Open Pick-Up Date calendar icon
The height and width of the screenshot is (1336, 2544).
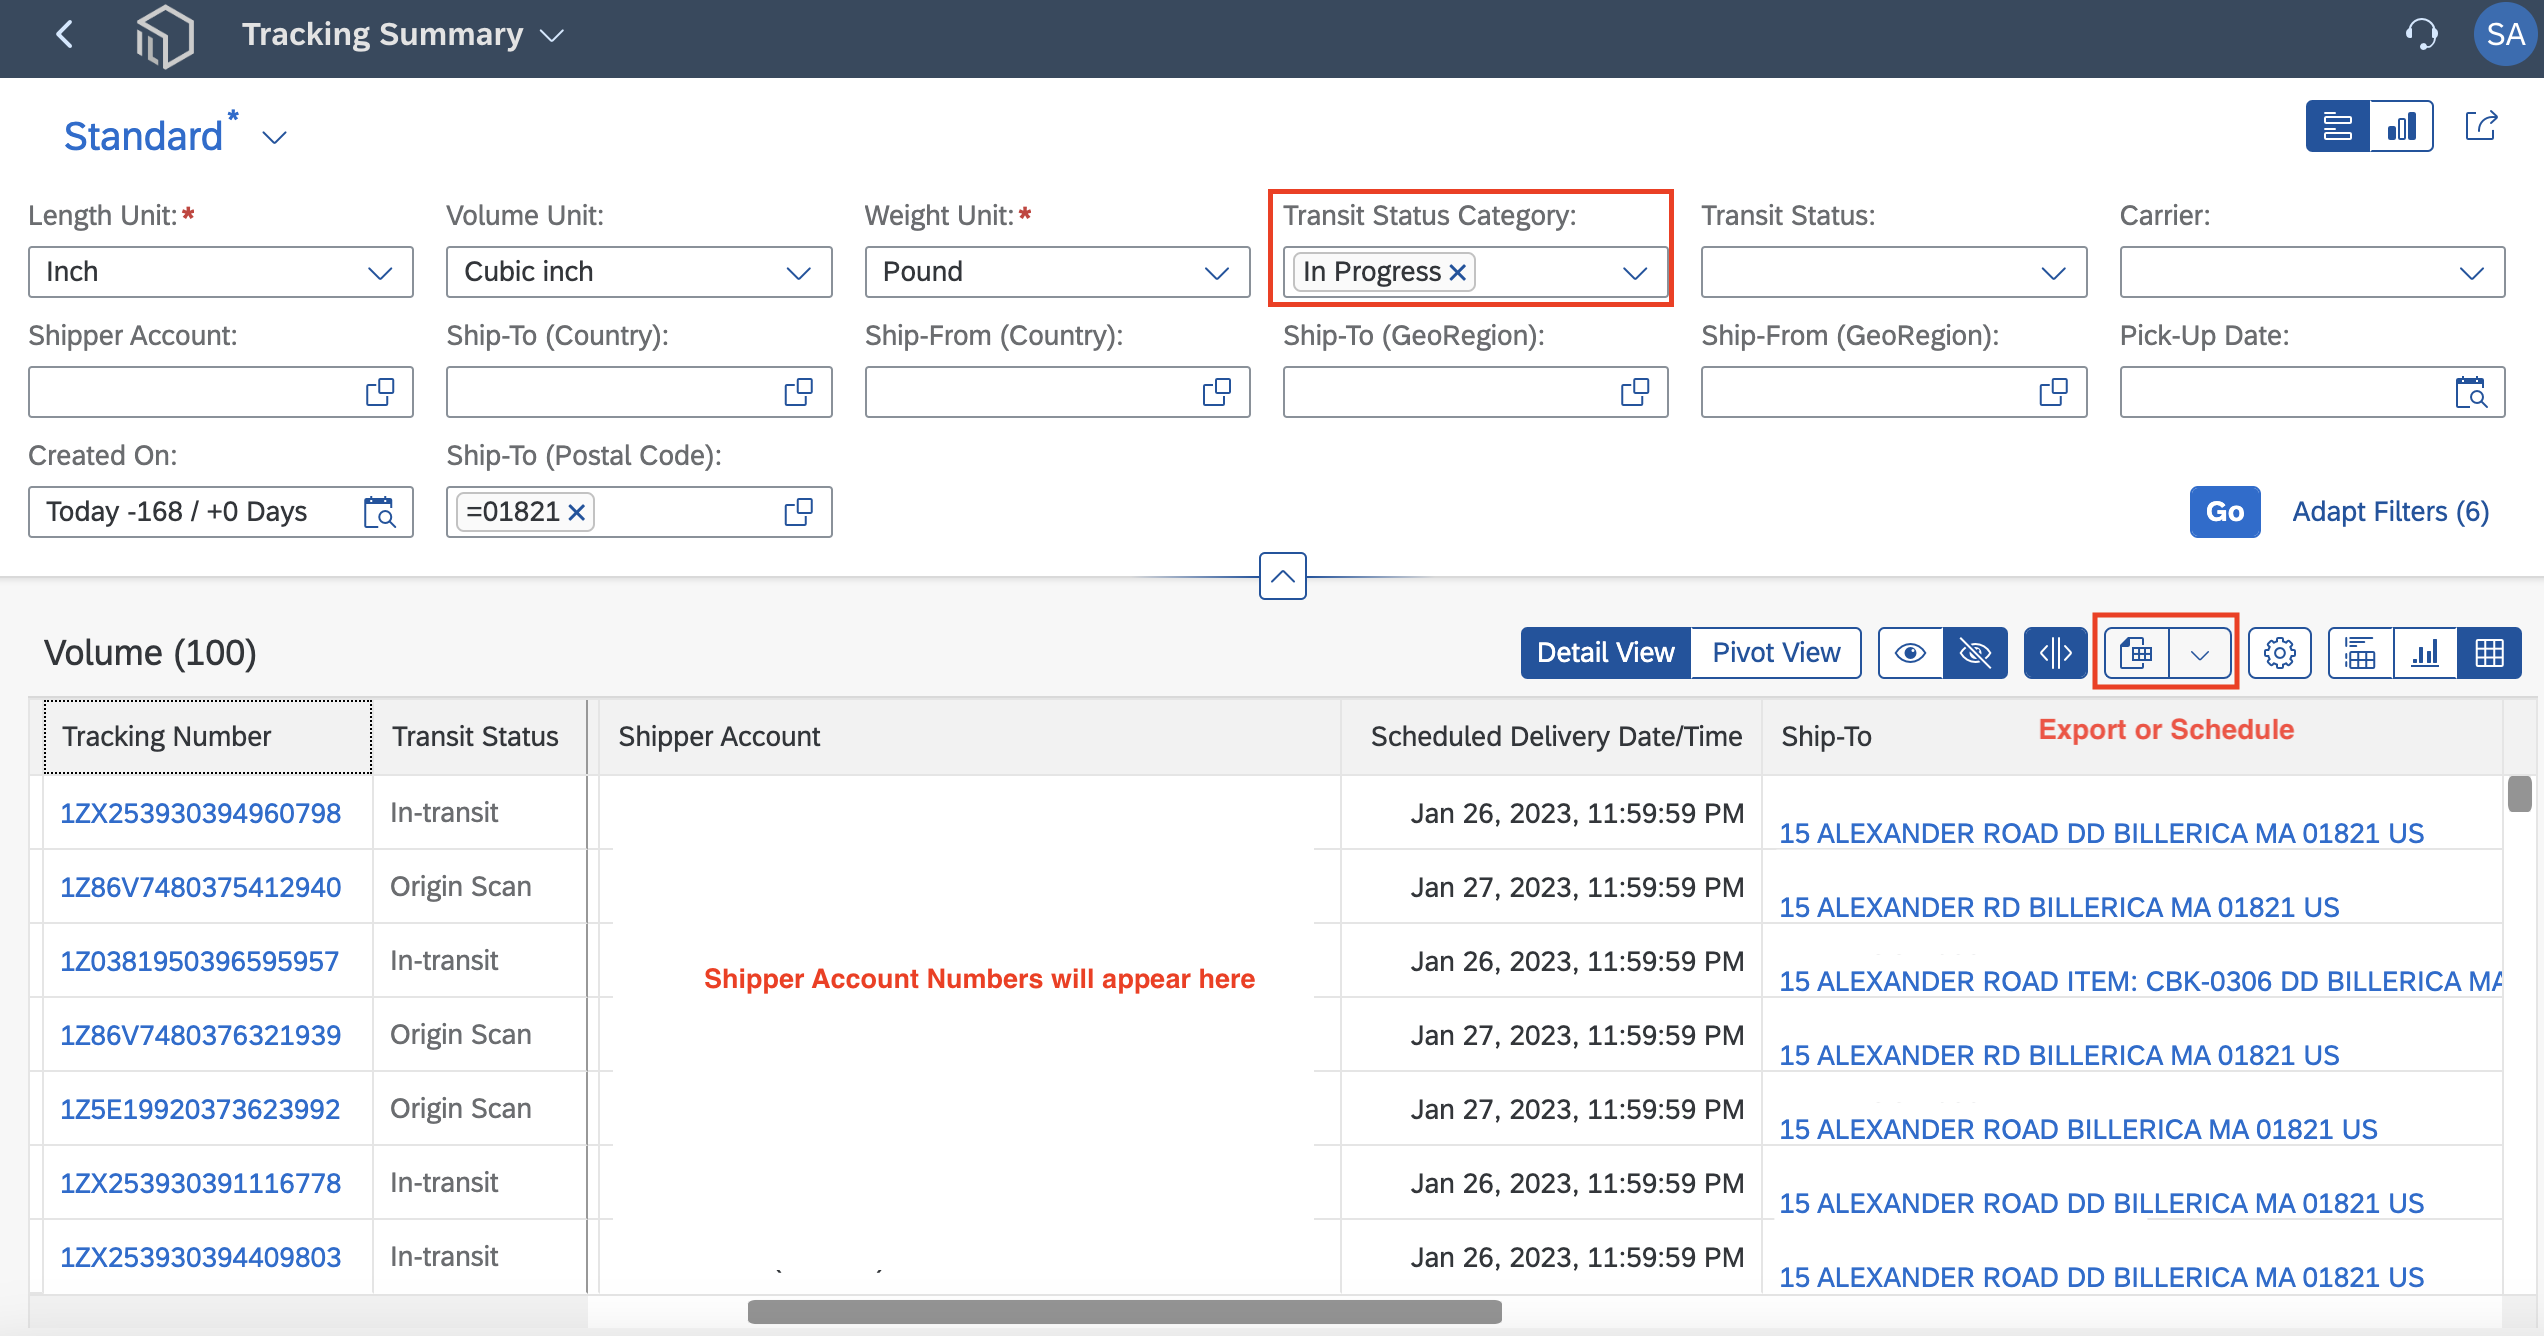(2470, 393)
